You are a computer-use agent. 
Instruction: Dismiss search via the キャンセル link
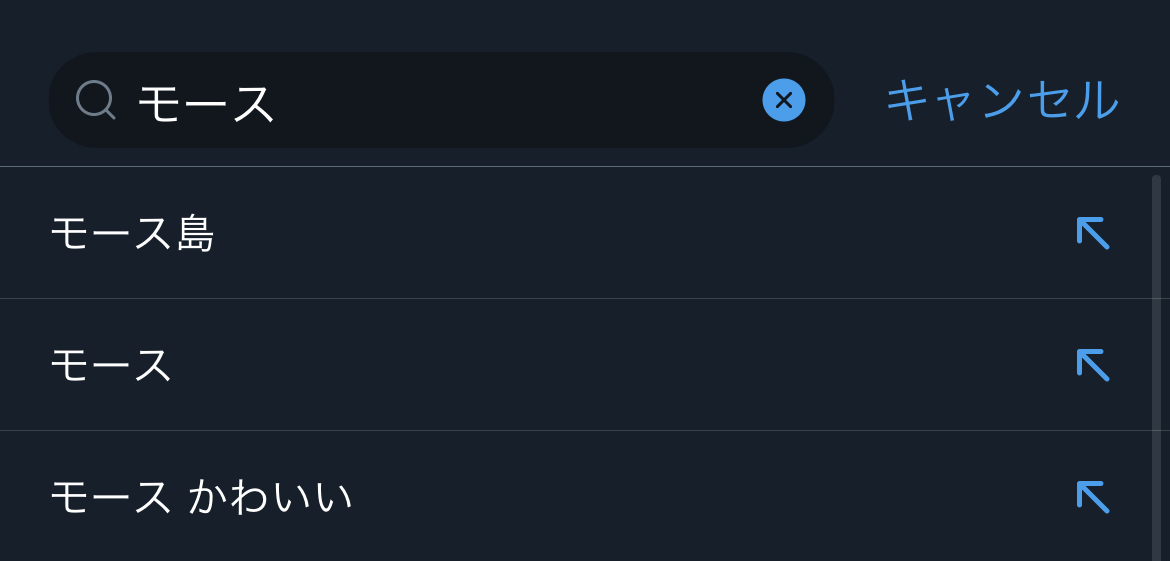[x=1001, y=100]
